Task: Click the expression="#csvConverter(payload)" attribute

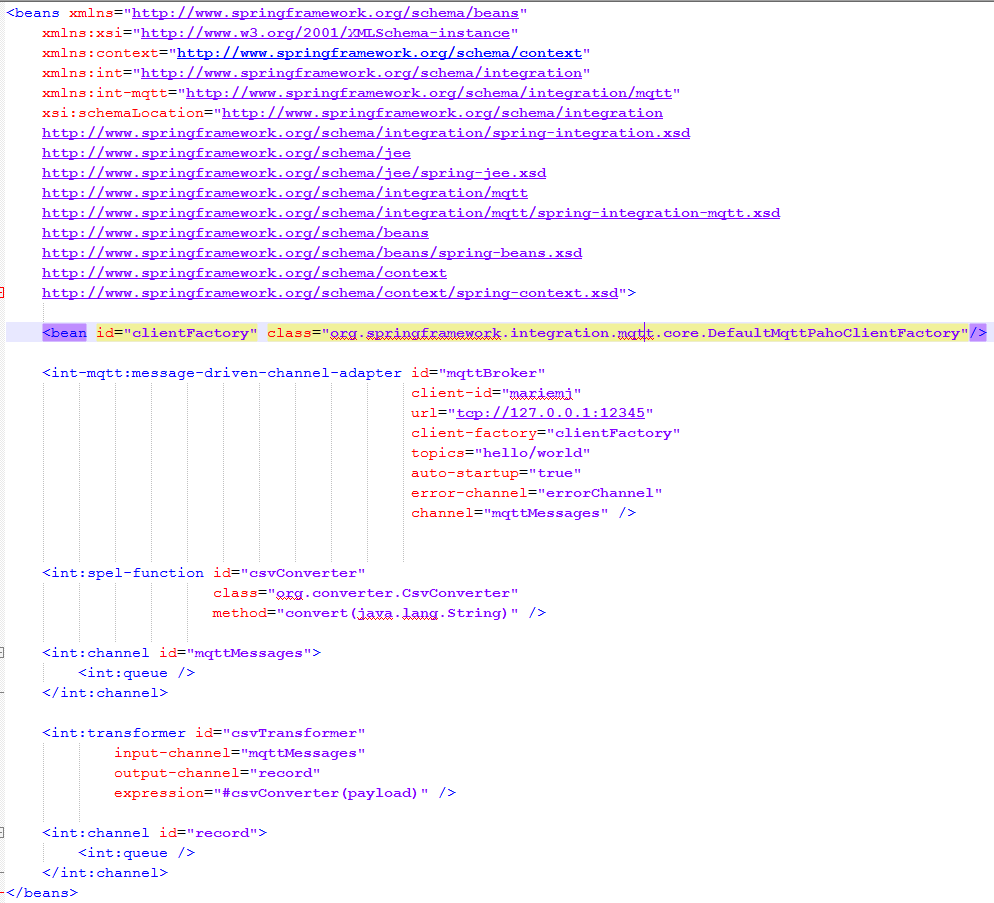Action: tap(271, 793)
